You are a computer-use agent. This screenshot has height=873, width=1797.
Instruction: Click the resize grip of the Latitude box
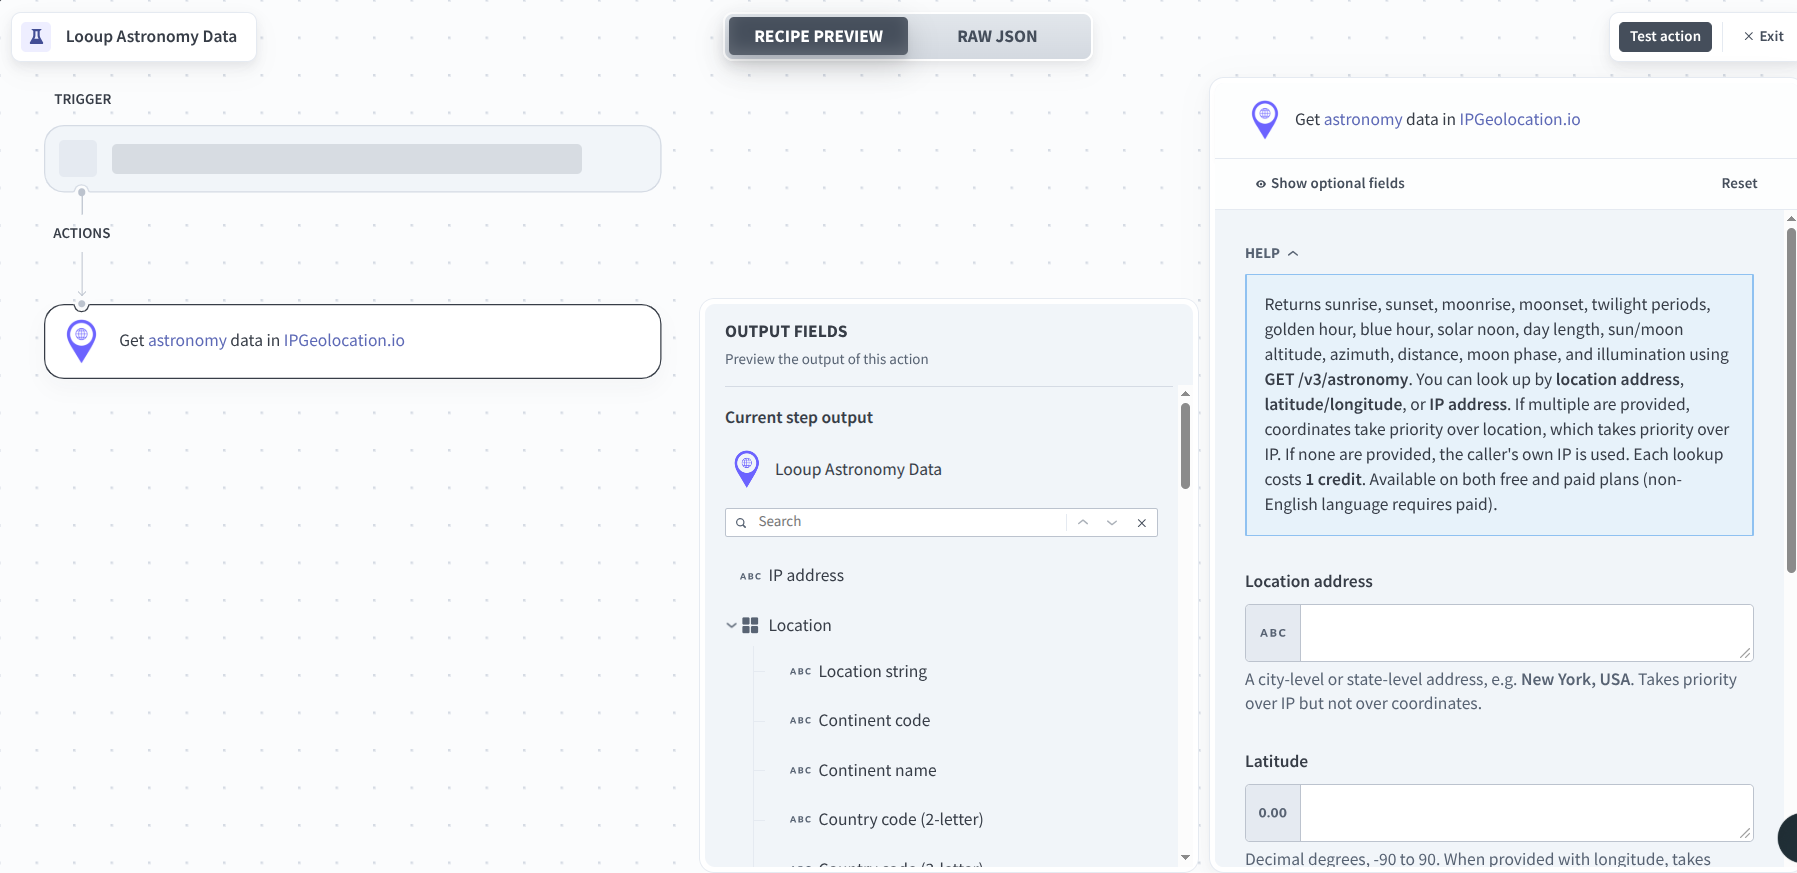click(x=1745, y=833)
